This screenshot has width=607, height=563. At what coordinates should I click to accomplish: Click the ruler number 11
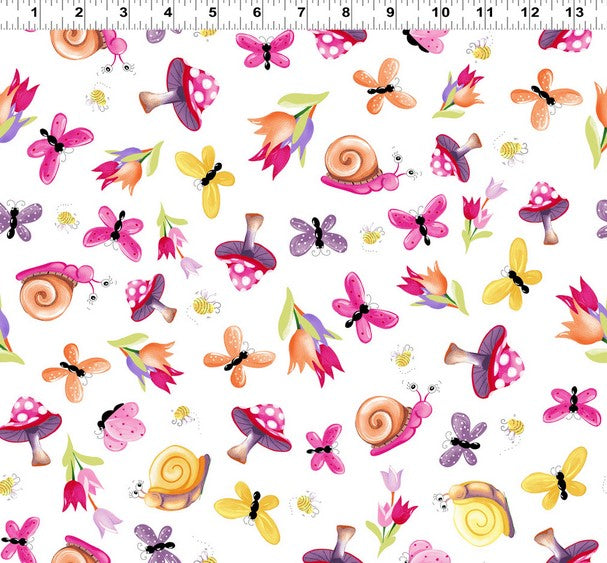(x=485, y=12)
